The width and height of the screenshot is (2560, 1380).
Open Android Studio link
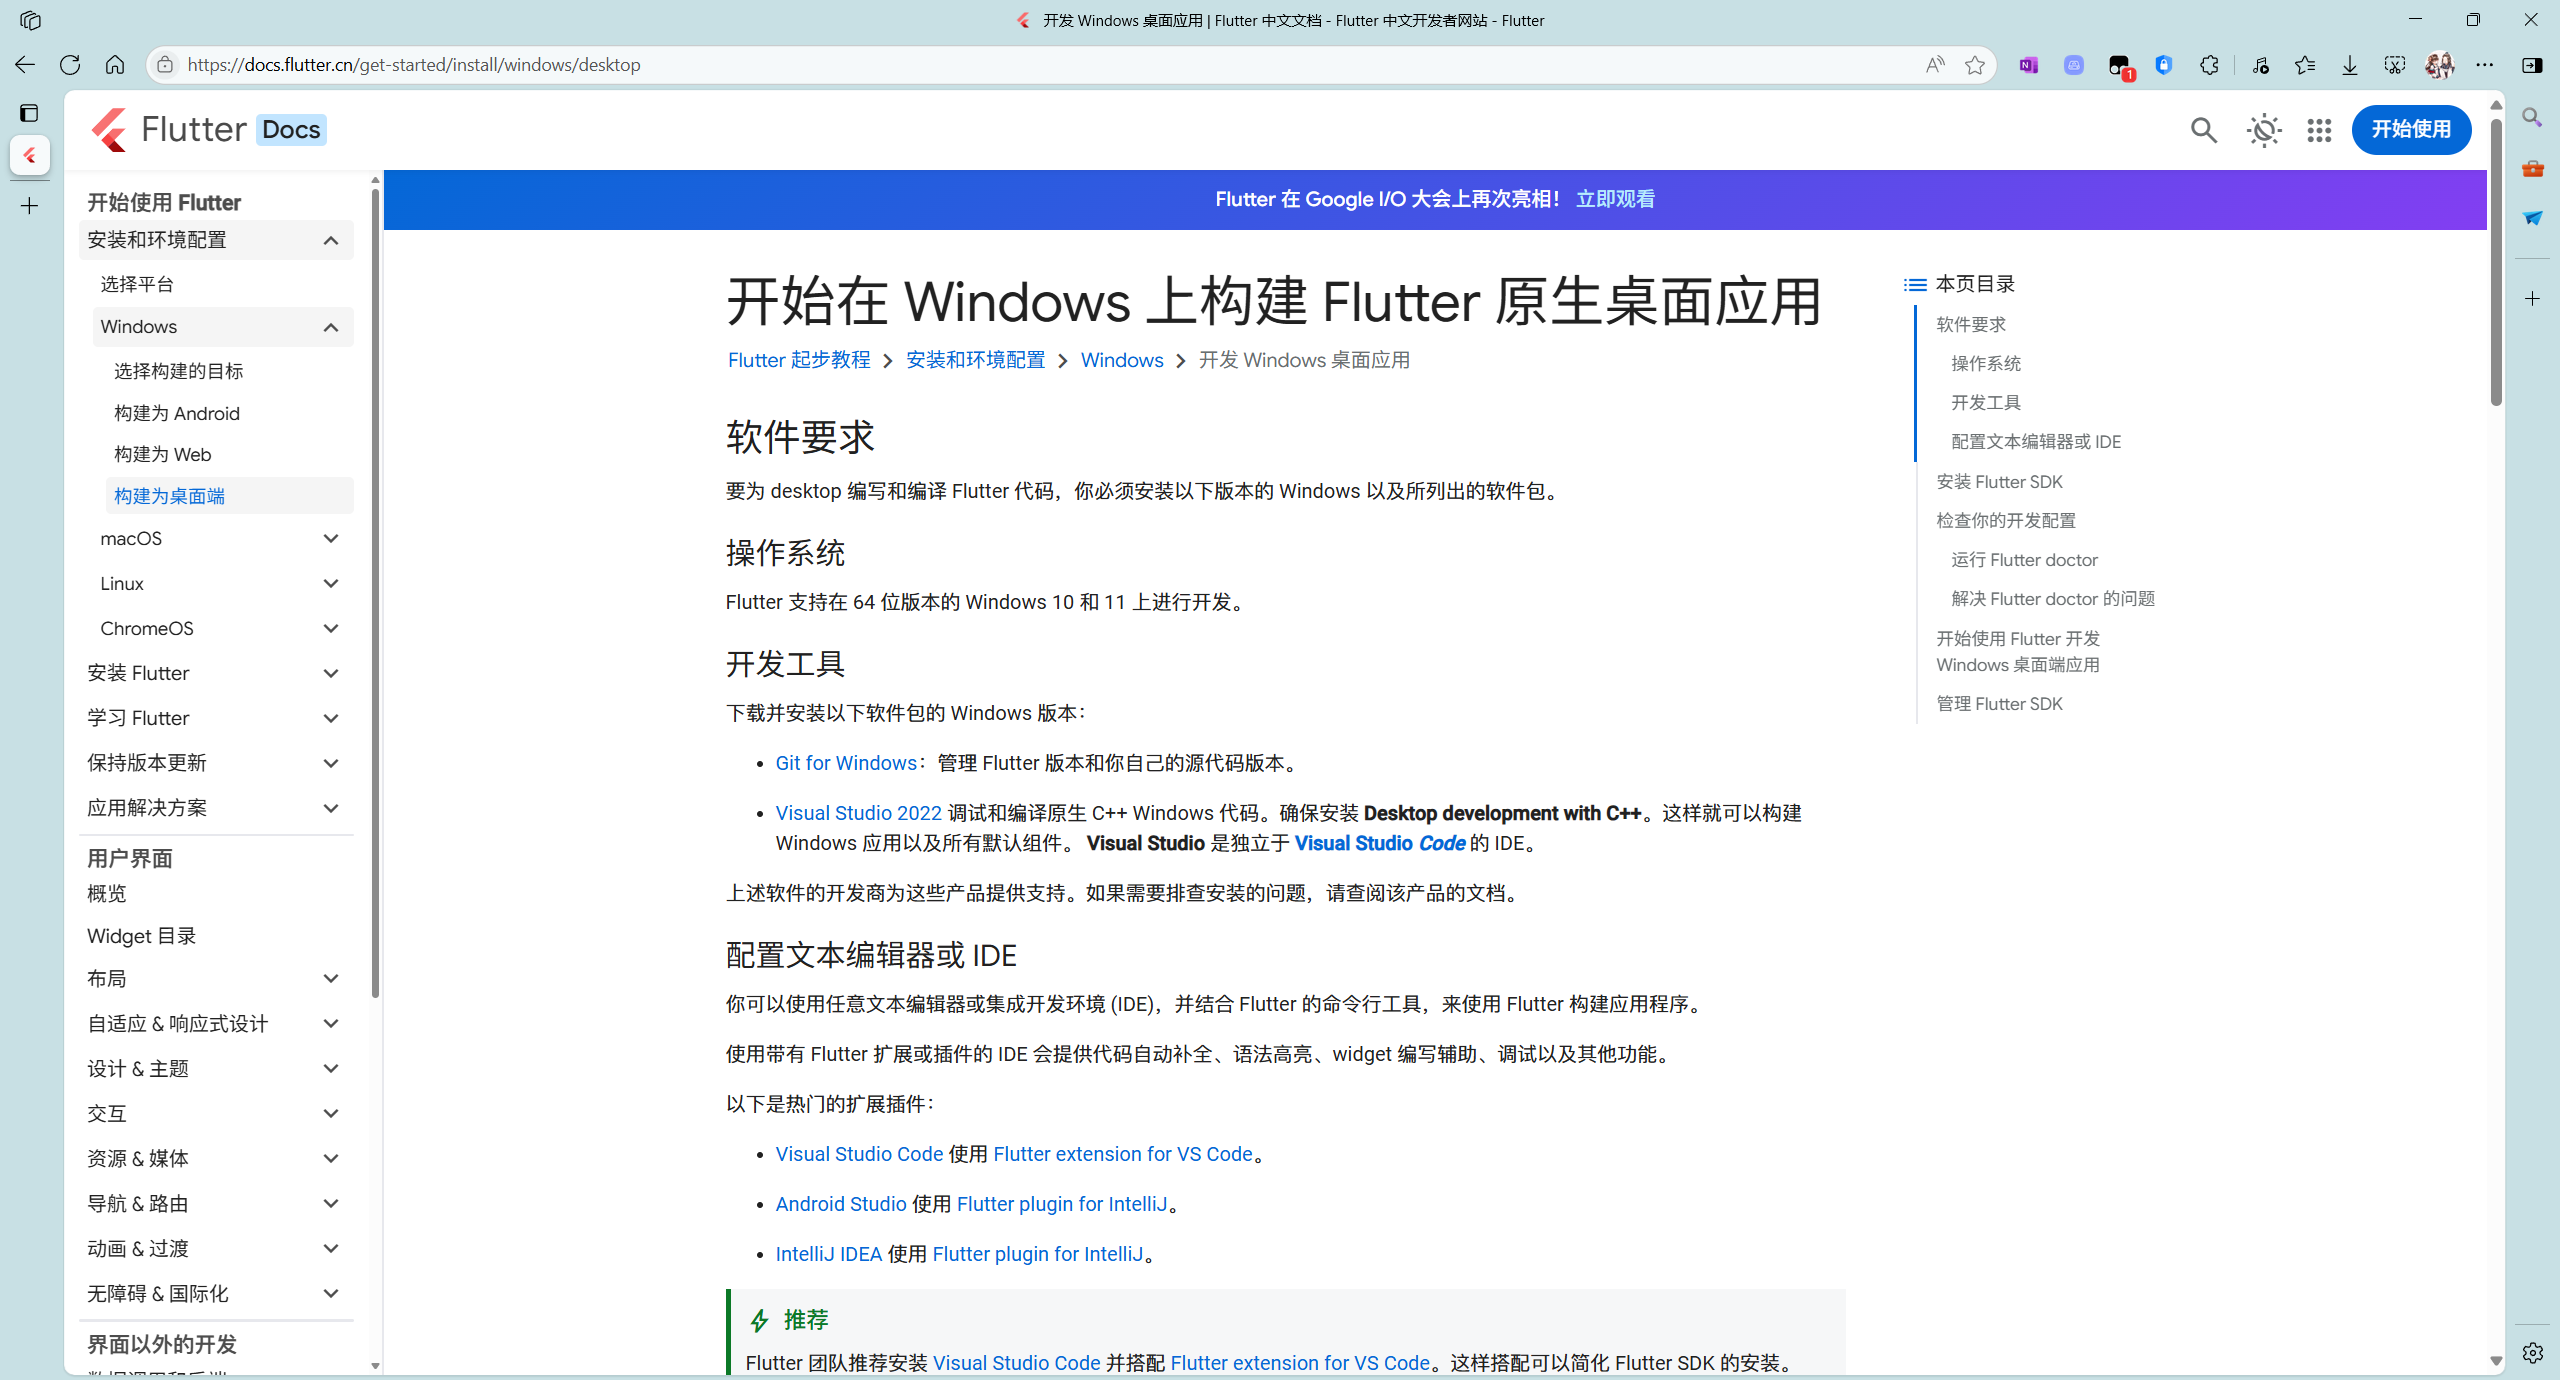click(841, 1204)
